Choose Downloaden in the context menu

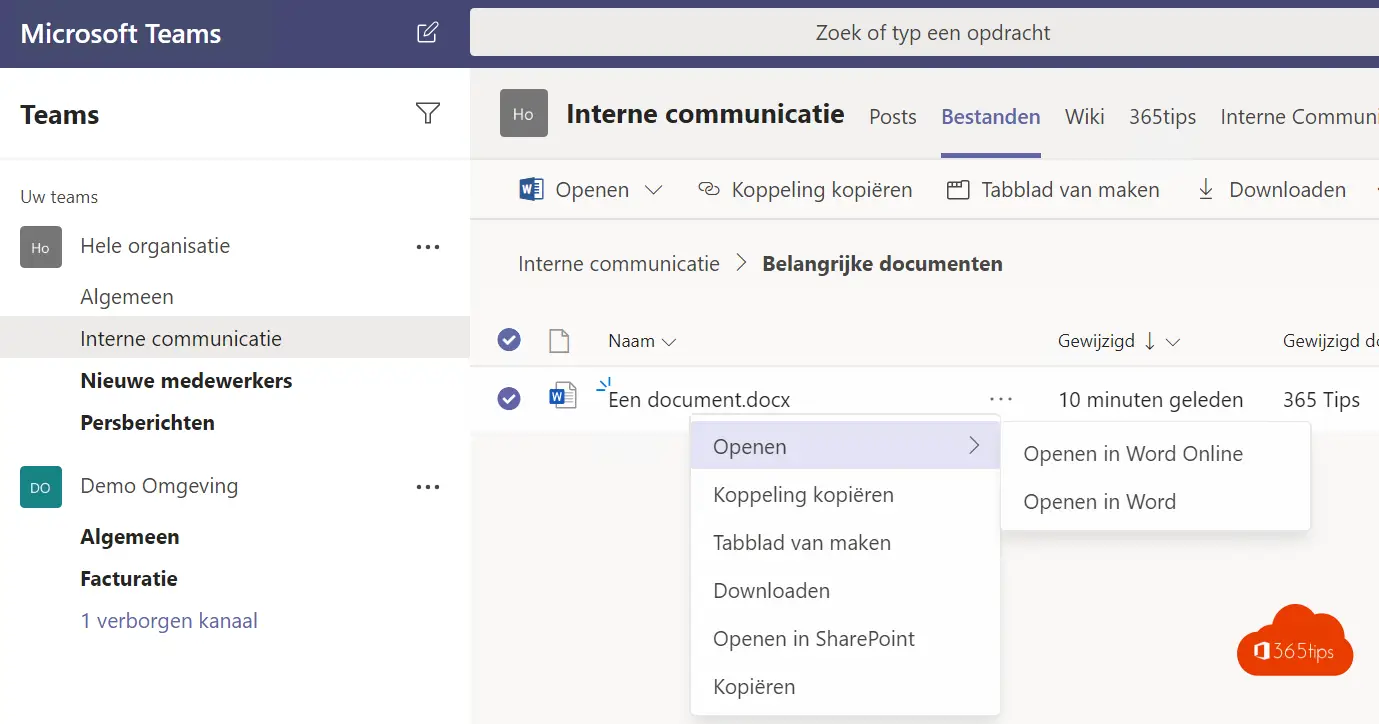point(845,591)
